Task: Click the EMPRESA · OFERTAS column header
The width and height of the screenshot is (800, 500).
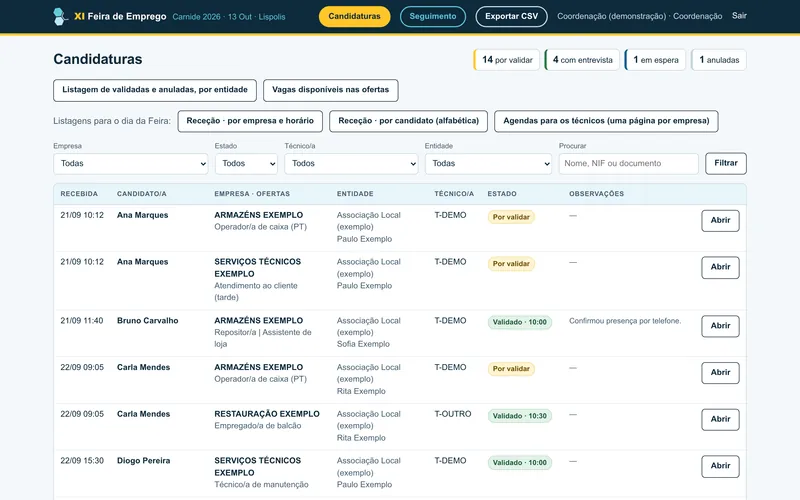Action: pos(252,194)
